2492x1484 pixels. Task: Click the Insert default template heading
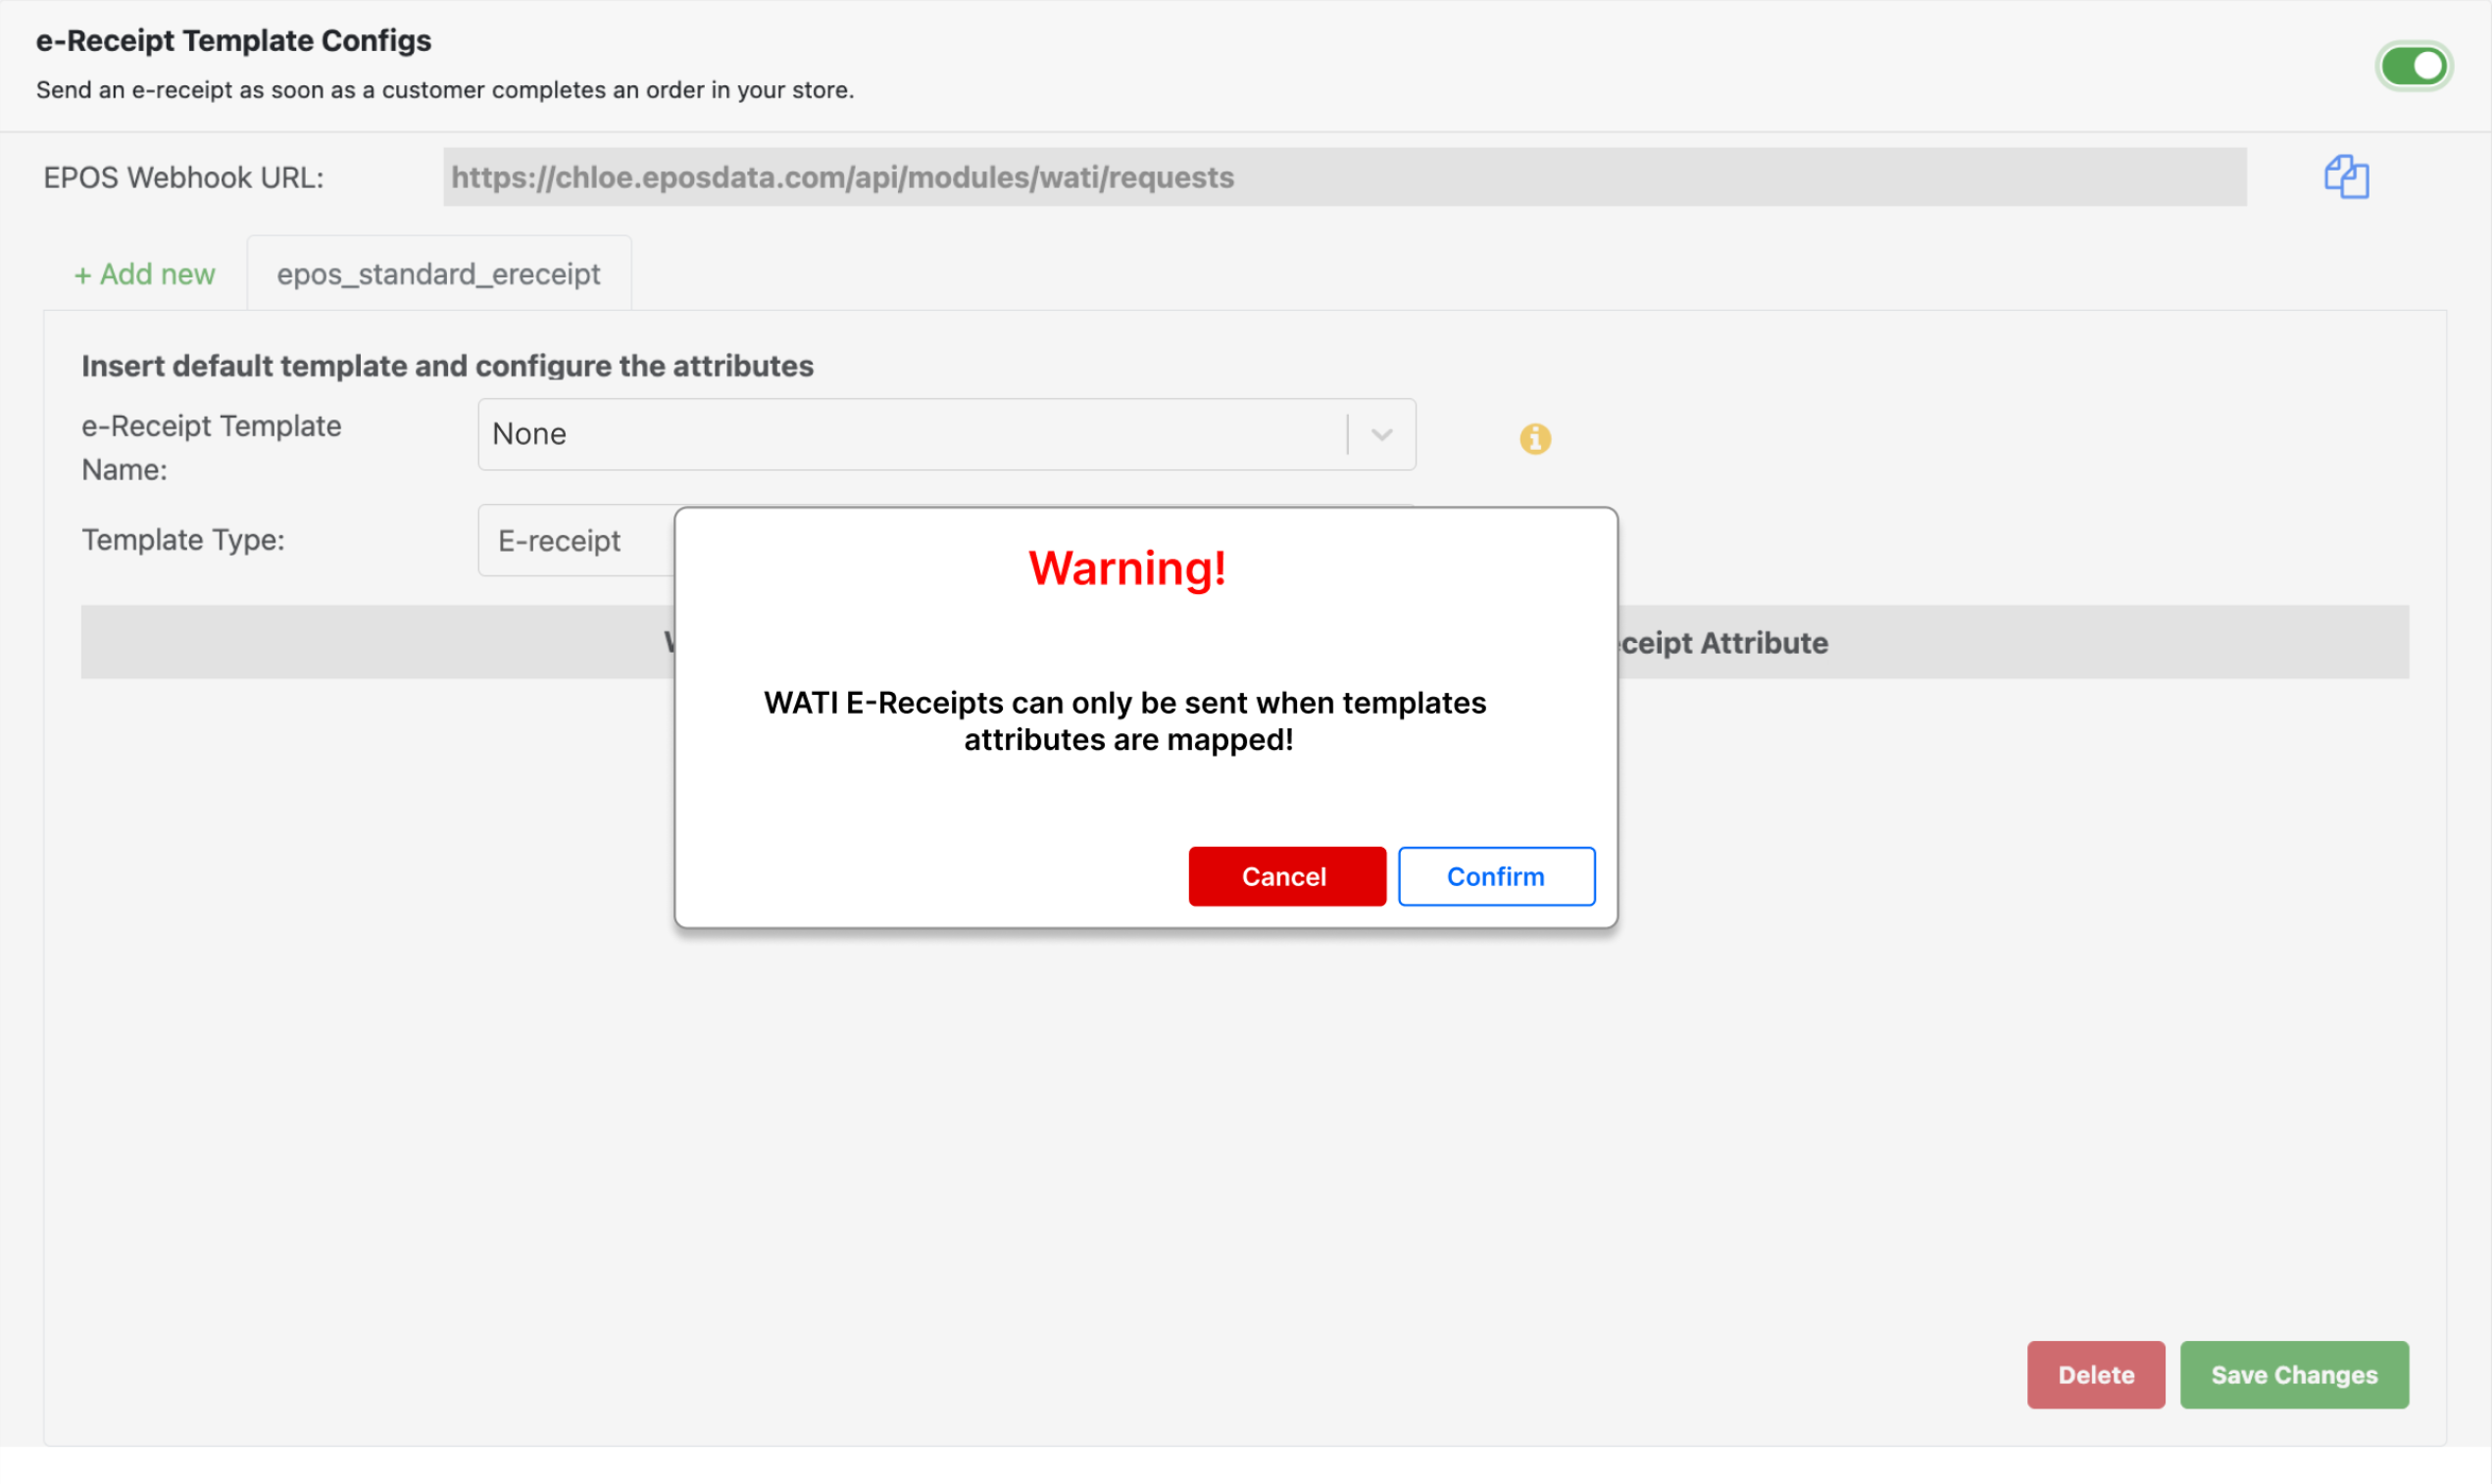click(x=447, y=366)
